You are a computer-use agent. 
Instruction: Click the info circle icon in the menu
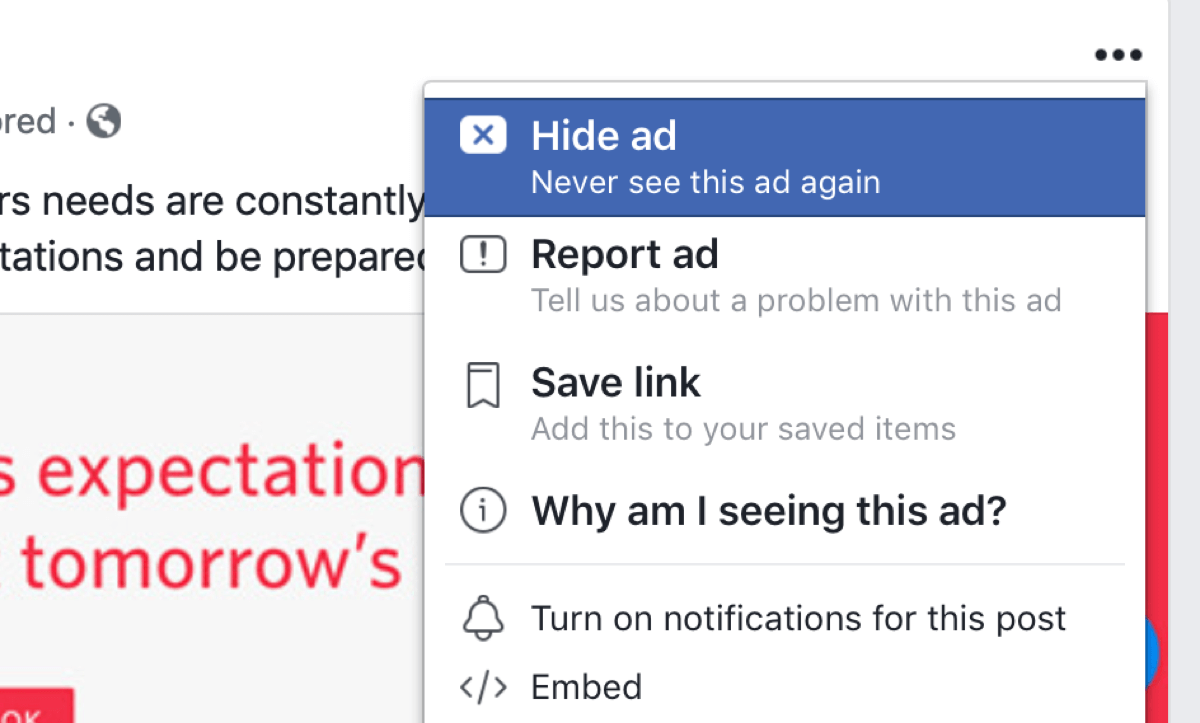coord(483,512)
